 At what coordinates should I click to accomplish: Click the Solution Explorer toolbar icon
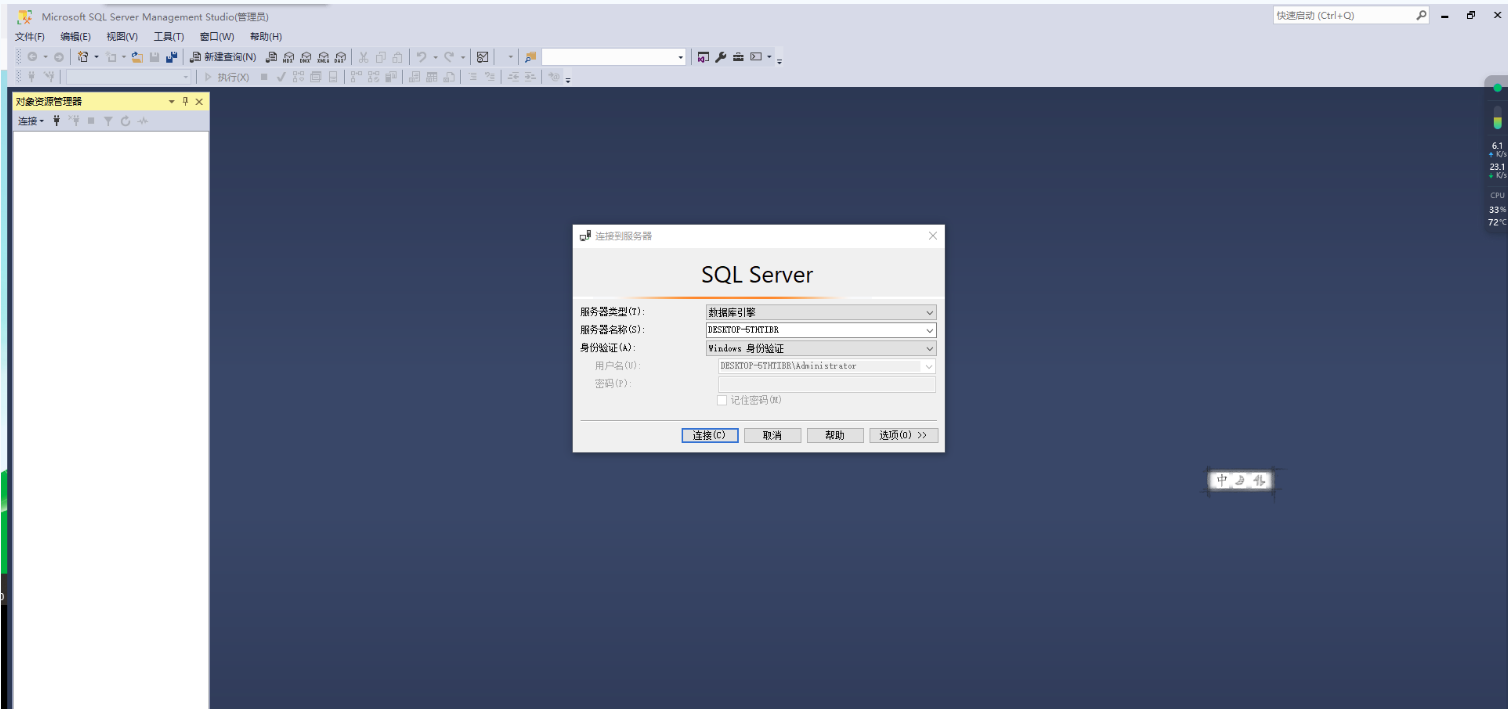[703, 57]
